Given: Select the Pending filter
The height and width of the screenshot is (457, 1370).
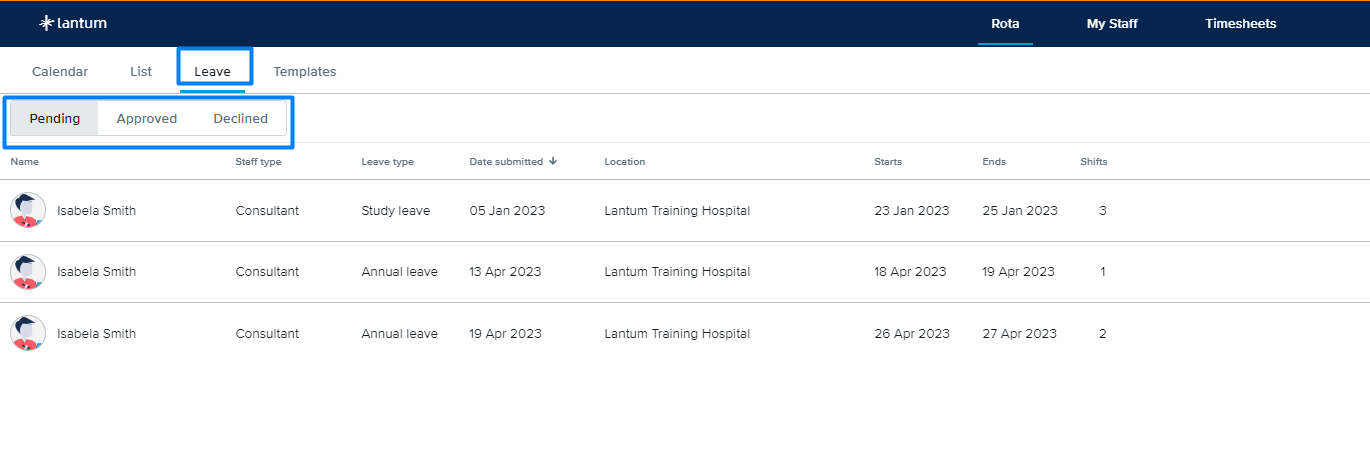Looking at the screenshot, I should coord(55,118).
